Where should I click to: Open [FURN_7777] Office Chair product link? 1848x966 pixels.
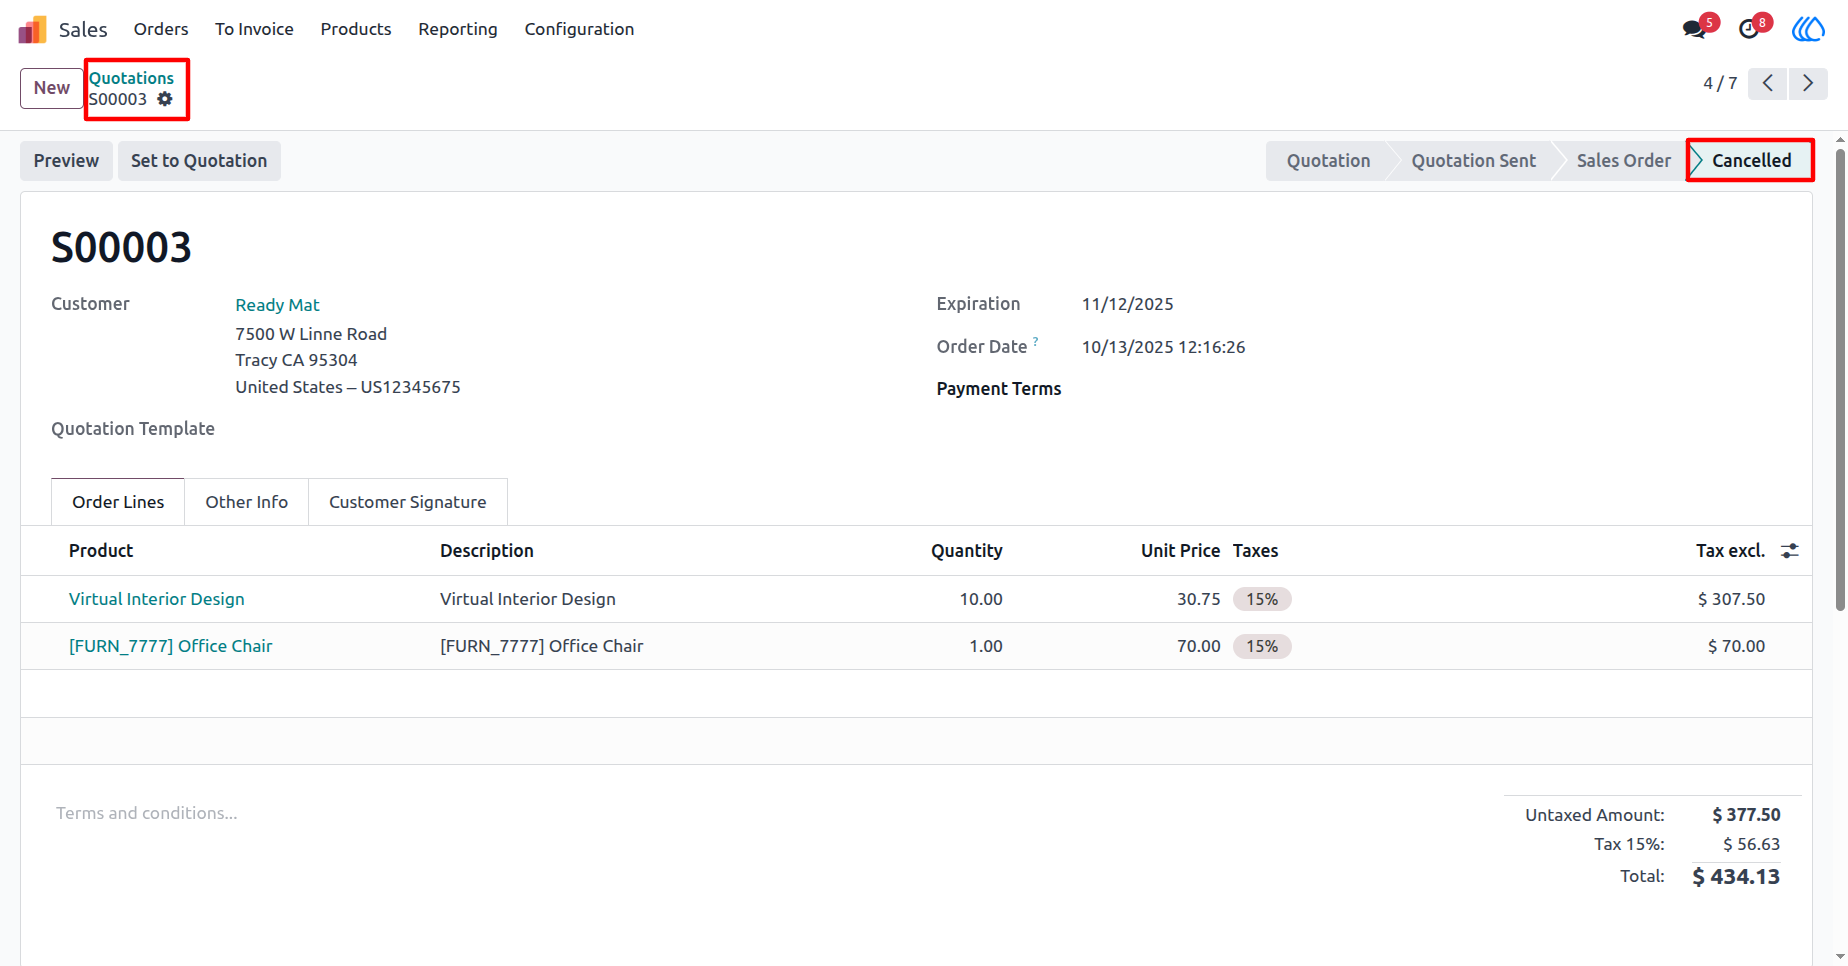pyautogui.click(x=170, y=646)
